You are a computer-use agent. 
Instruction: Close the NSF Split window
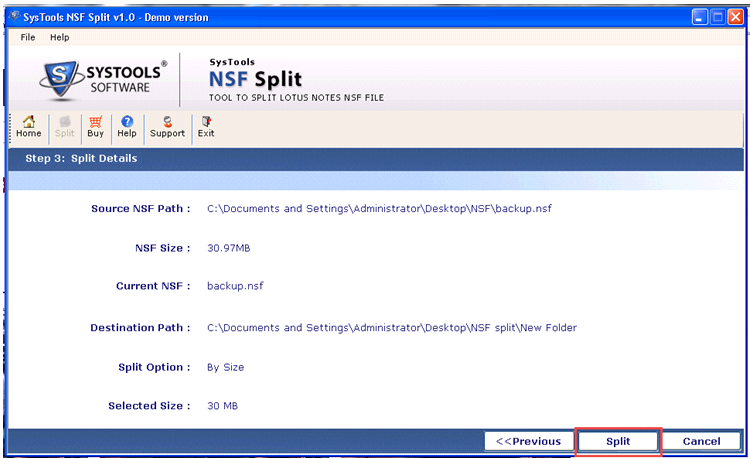click(736, 18)
